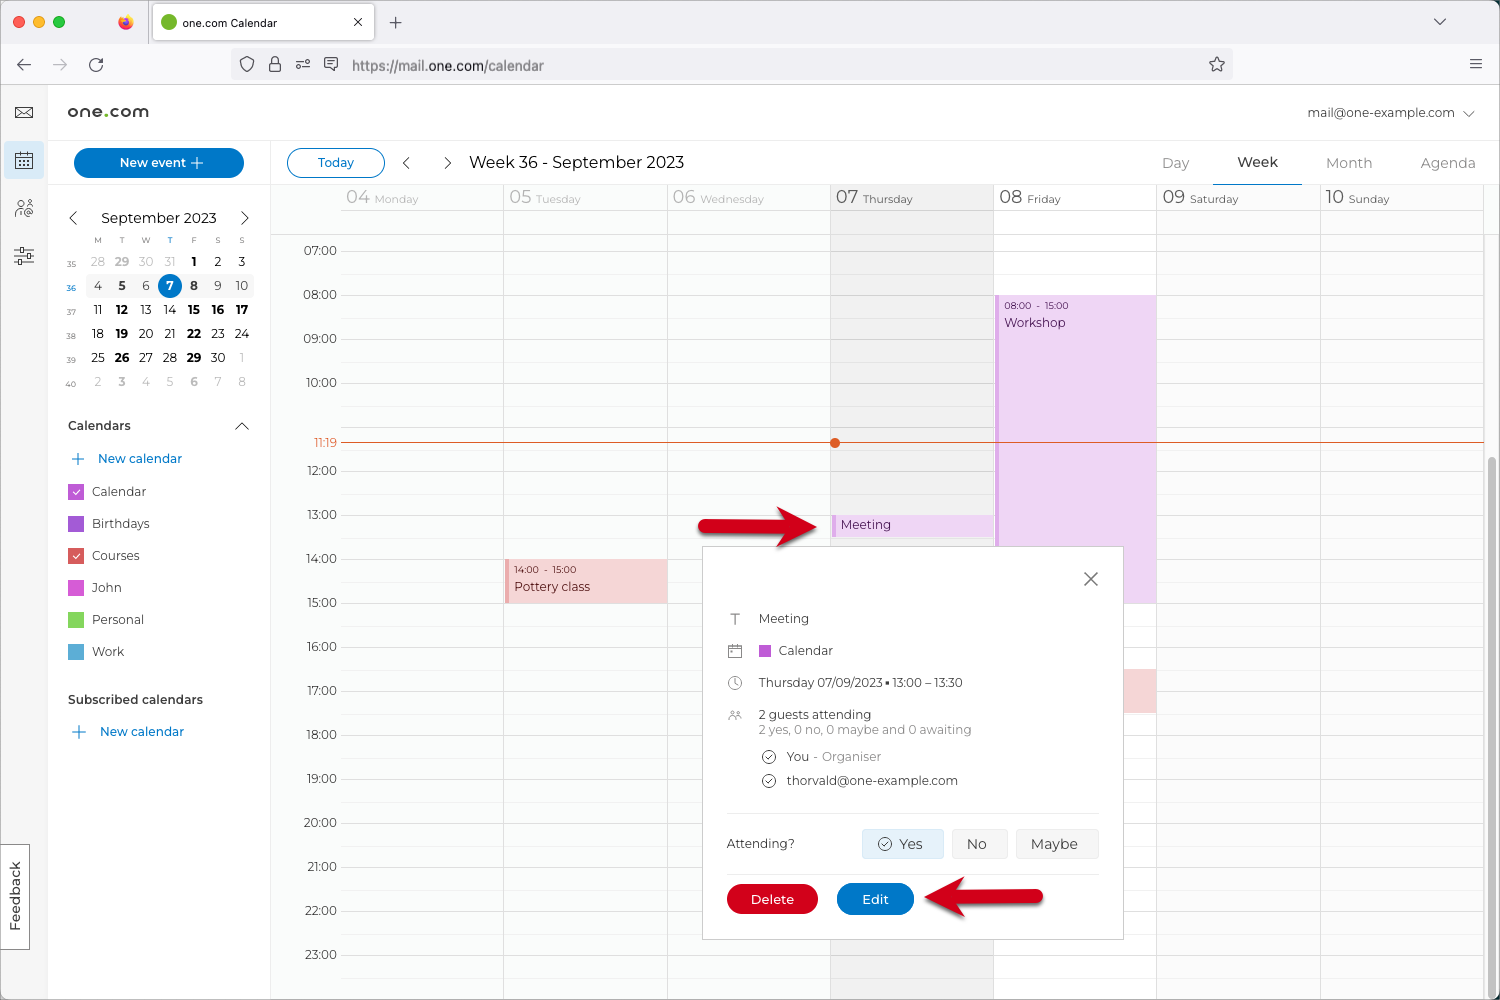The image size is (1500, 1000).
Task: Go to next week using the arrow
Action: (x=447, y=163)
